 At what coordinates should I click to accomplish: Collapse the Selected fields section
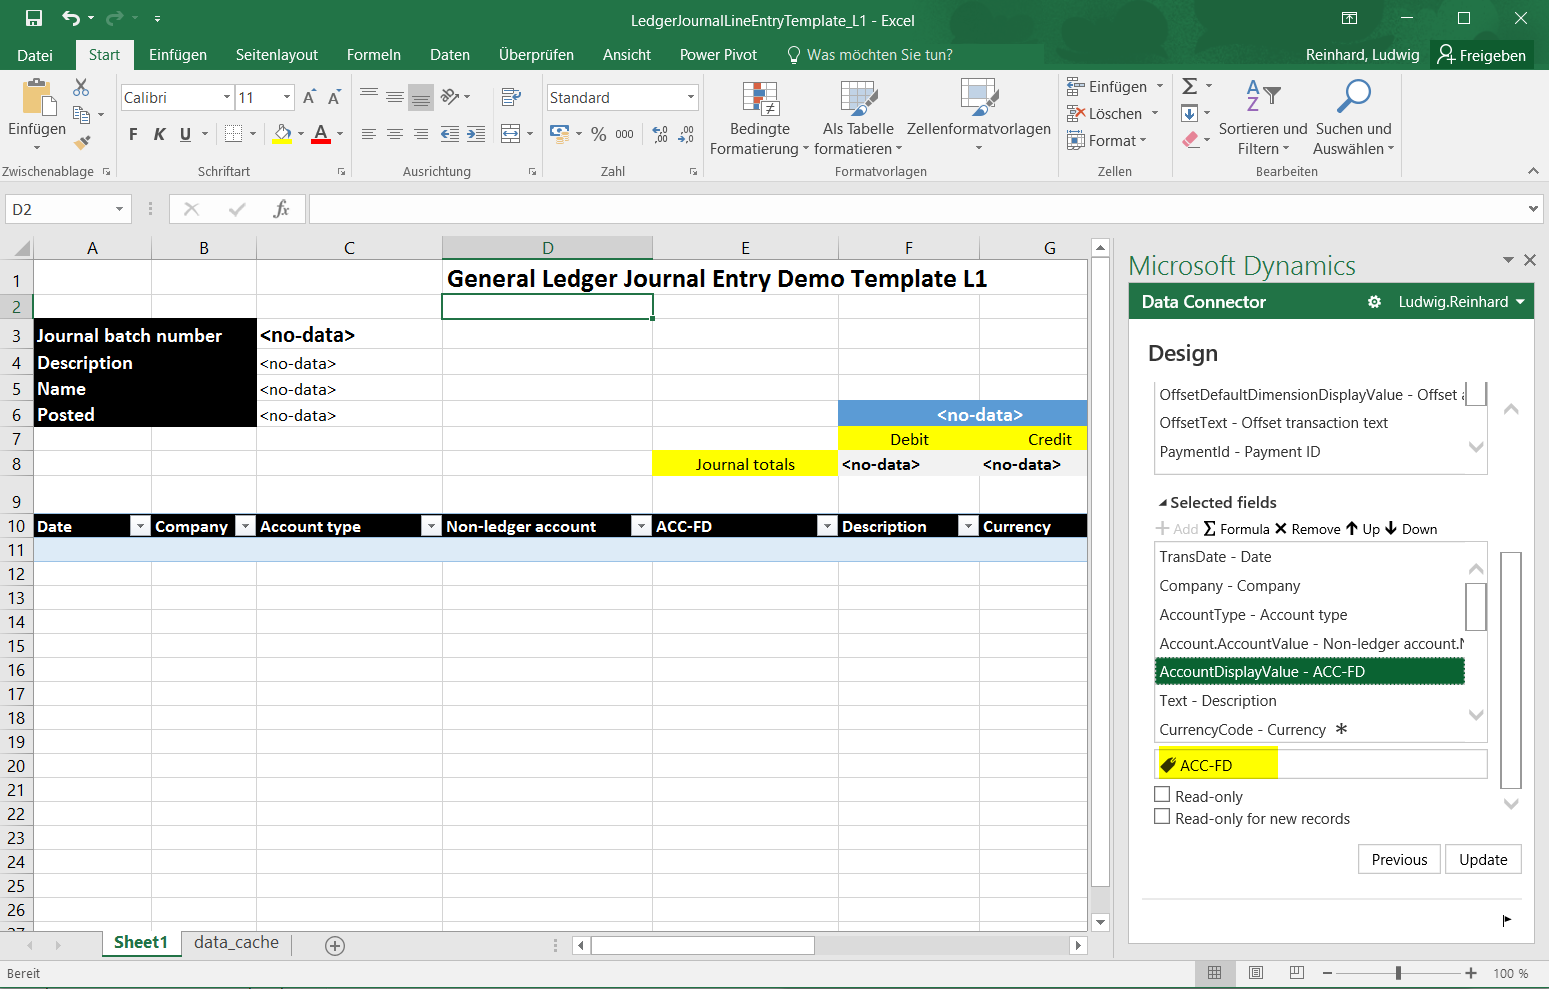click(1163, 503)
